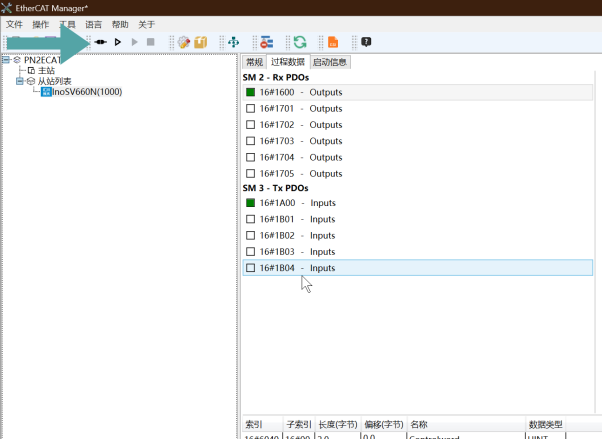Click the PN2ECAT root node icon

[x=17, y=60]
